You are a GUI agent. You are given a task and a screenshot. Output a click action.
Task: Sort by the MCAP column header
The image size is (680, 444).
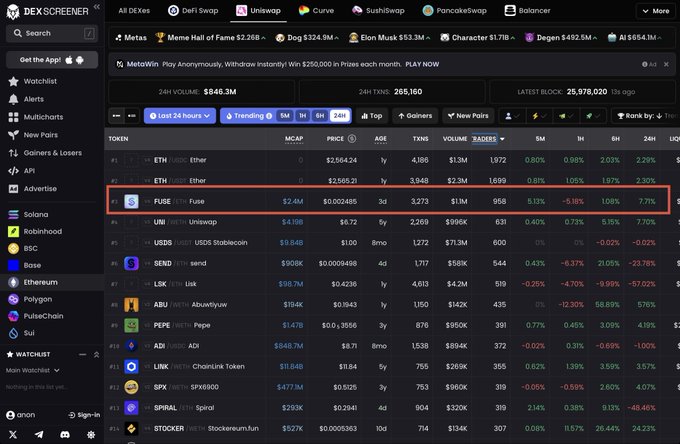coord(294,139)
